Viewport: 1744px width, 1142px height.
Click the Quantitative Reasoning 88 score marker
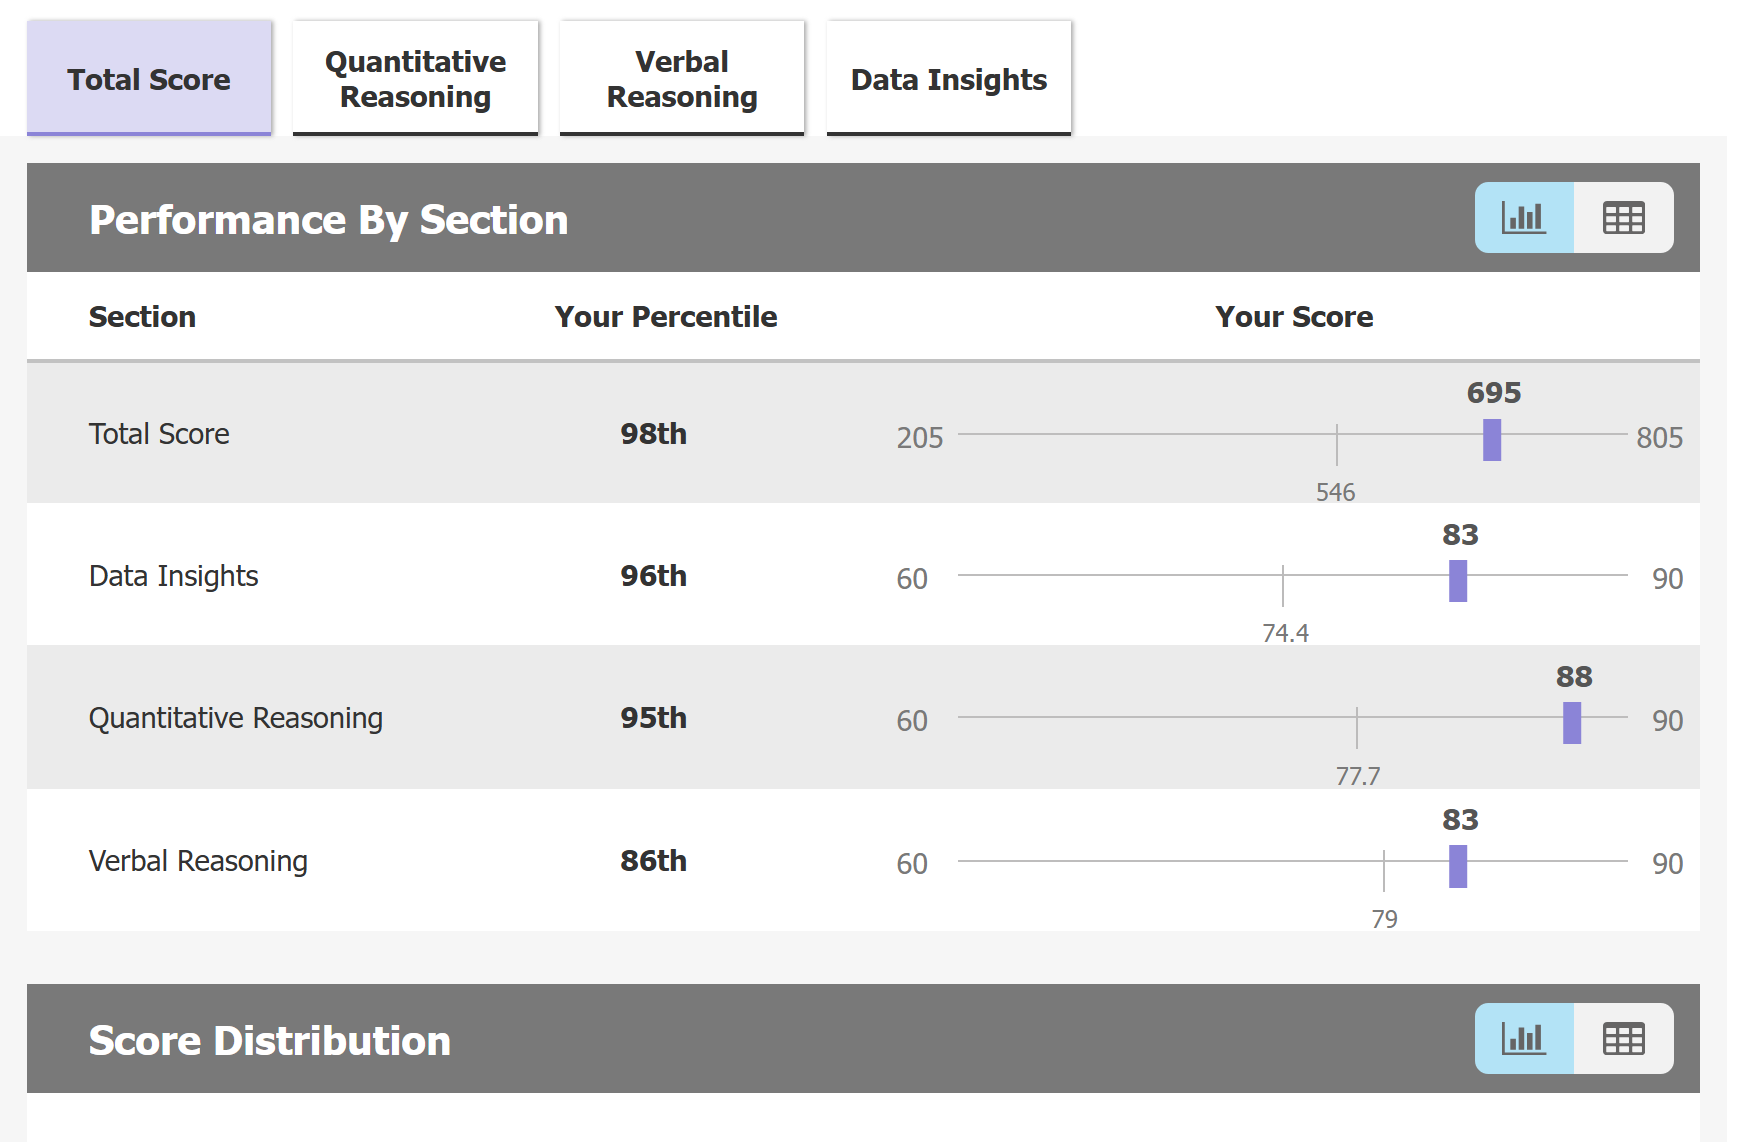(1572, 723)
